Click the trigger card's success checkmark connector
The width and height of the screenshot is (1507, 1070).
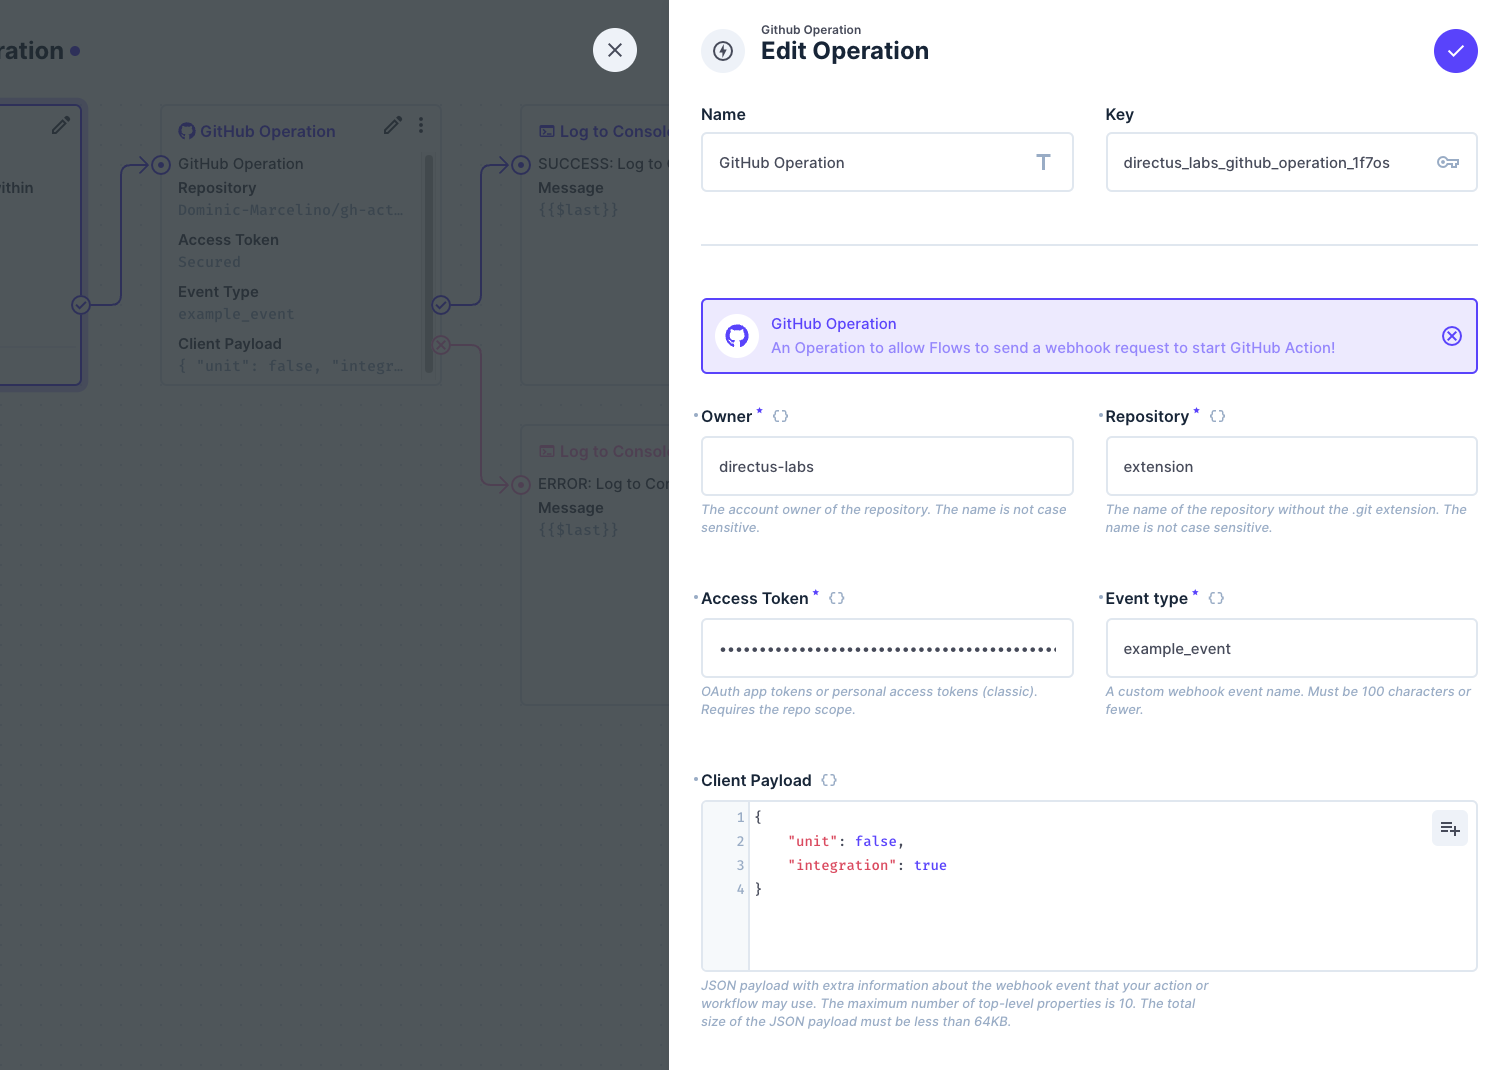pyautogui.click(x=81, y=305)
